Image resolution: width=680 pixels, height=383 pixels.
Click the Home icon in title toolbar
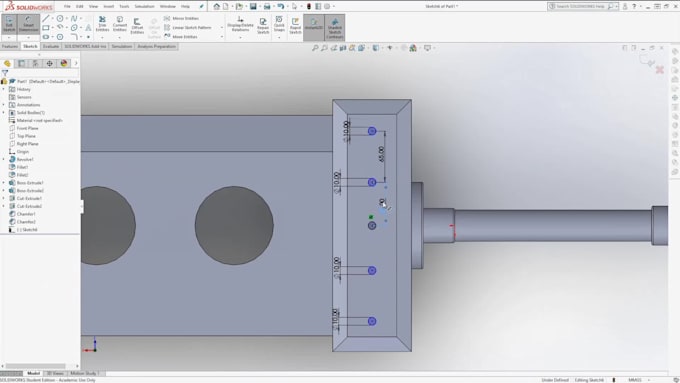coord(216,6)
